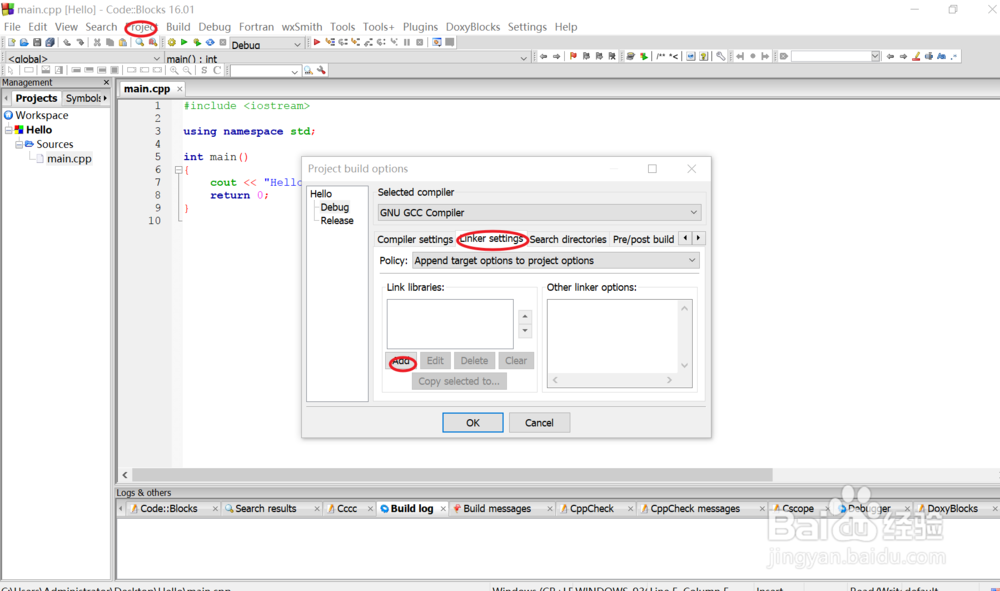The height and width of the screenshot is (591, 1000).
Task: Click the Clear bookmarks flag icon
Action: point(612,56)
